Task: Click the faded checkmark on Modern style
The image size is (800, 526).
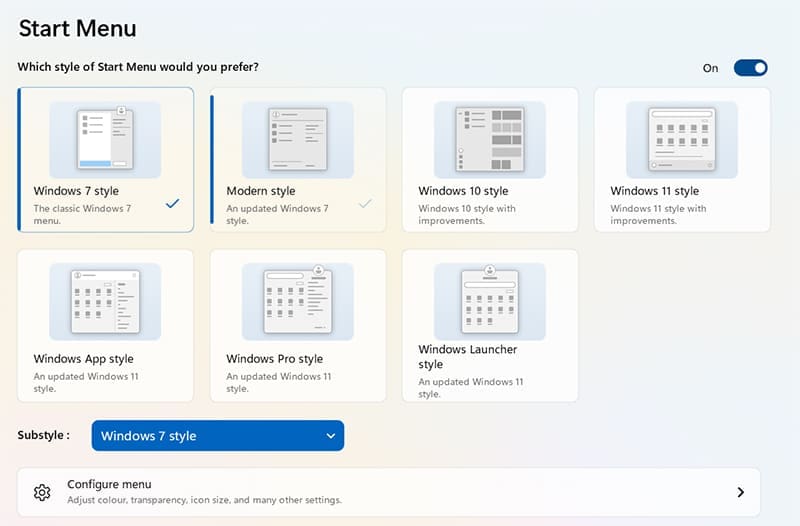Action: click(x=365, y=203)
